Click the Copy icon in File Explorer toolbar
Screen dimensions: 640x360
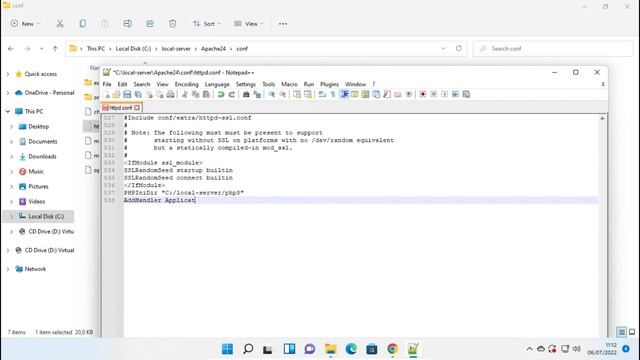[82, 24]
